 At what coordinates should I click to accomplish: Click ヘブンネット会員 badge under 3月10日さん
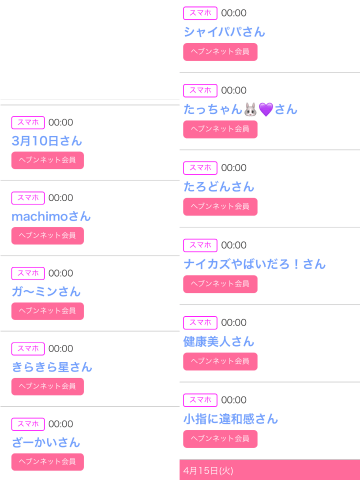click(x=48, y=160)
